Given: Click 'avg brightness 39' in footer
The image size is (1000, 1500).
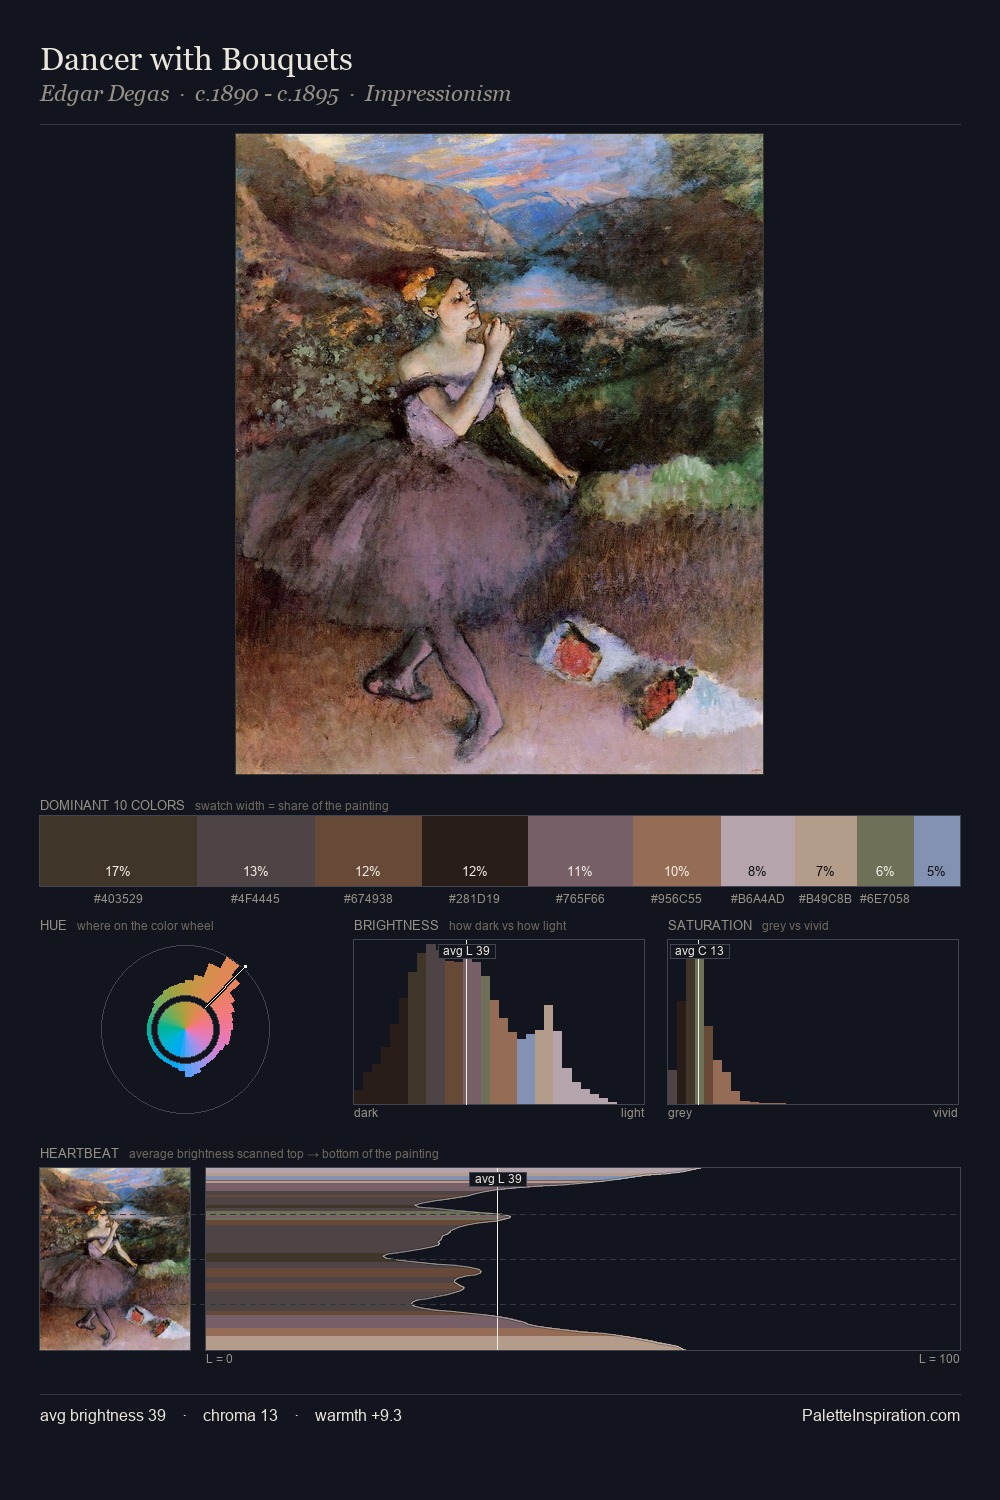Looking at the screenshot, I should [x=103, y=1415].
